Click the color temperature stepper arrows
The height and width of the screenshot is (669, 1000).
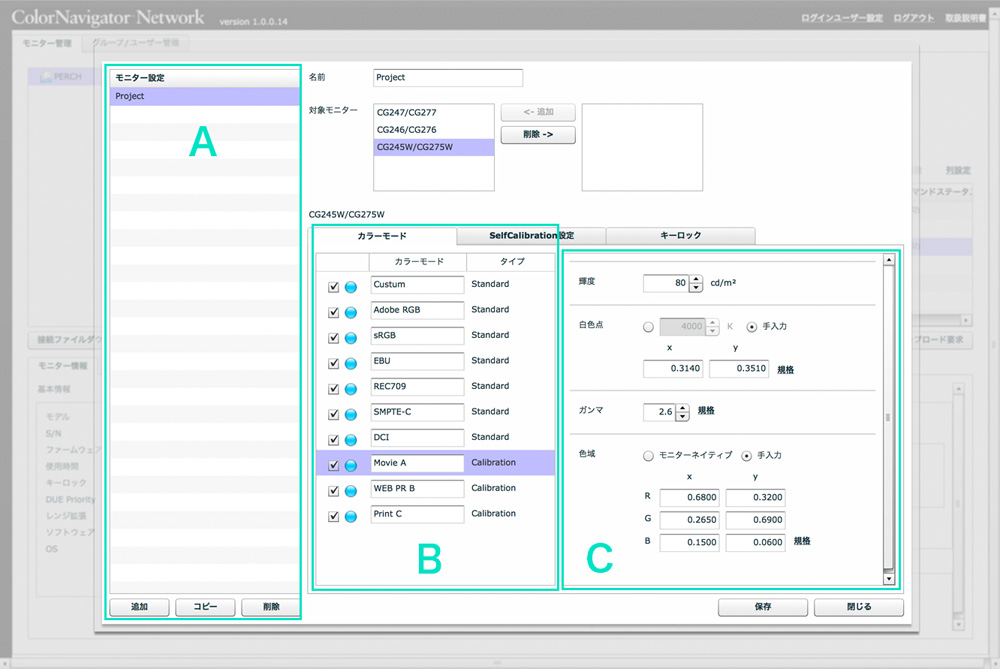(713, 327)
